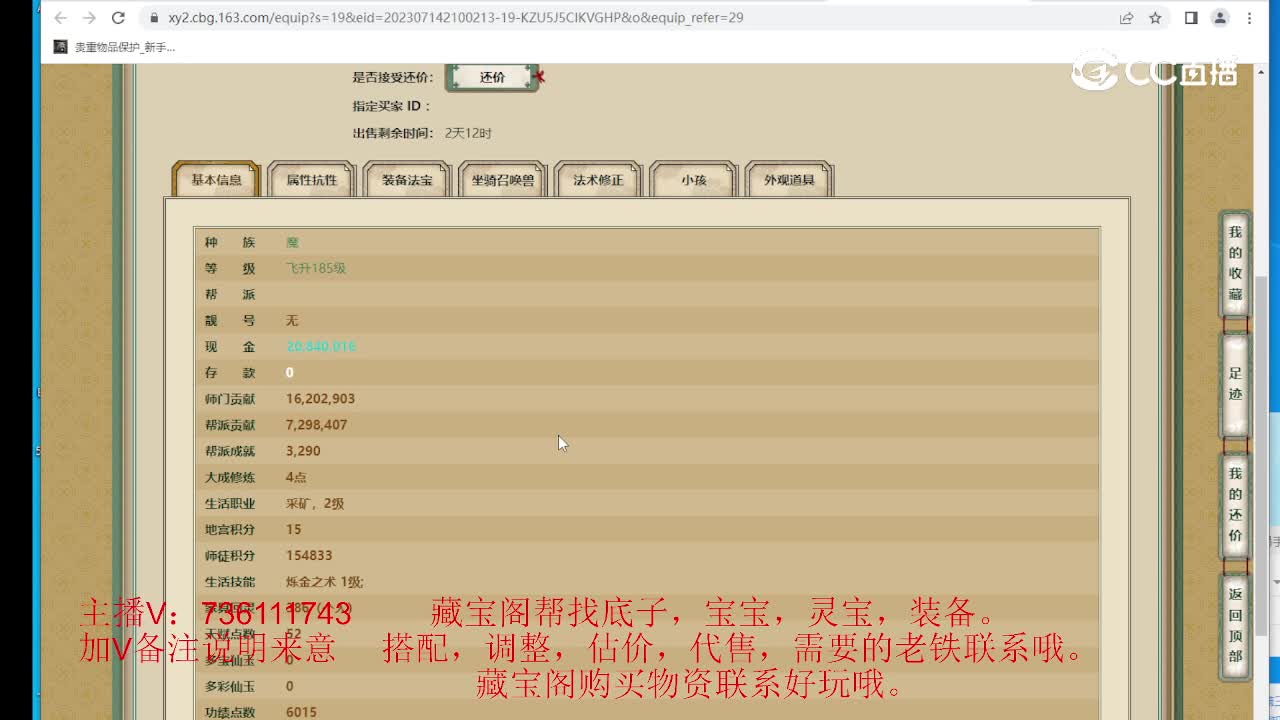Go back to the previous browser page
Screen dimensions: 1280x720
pos(60,18)
